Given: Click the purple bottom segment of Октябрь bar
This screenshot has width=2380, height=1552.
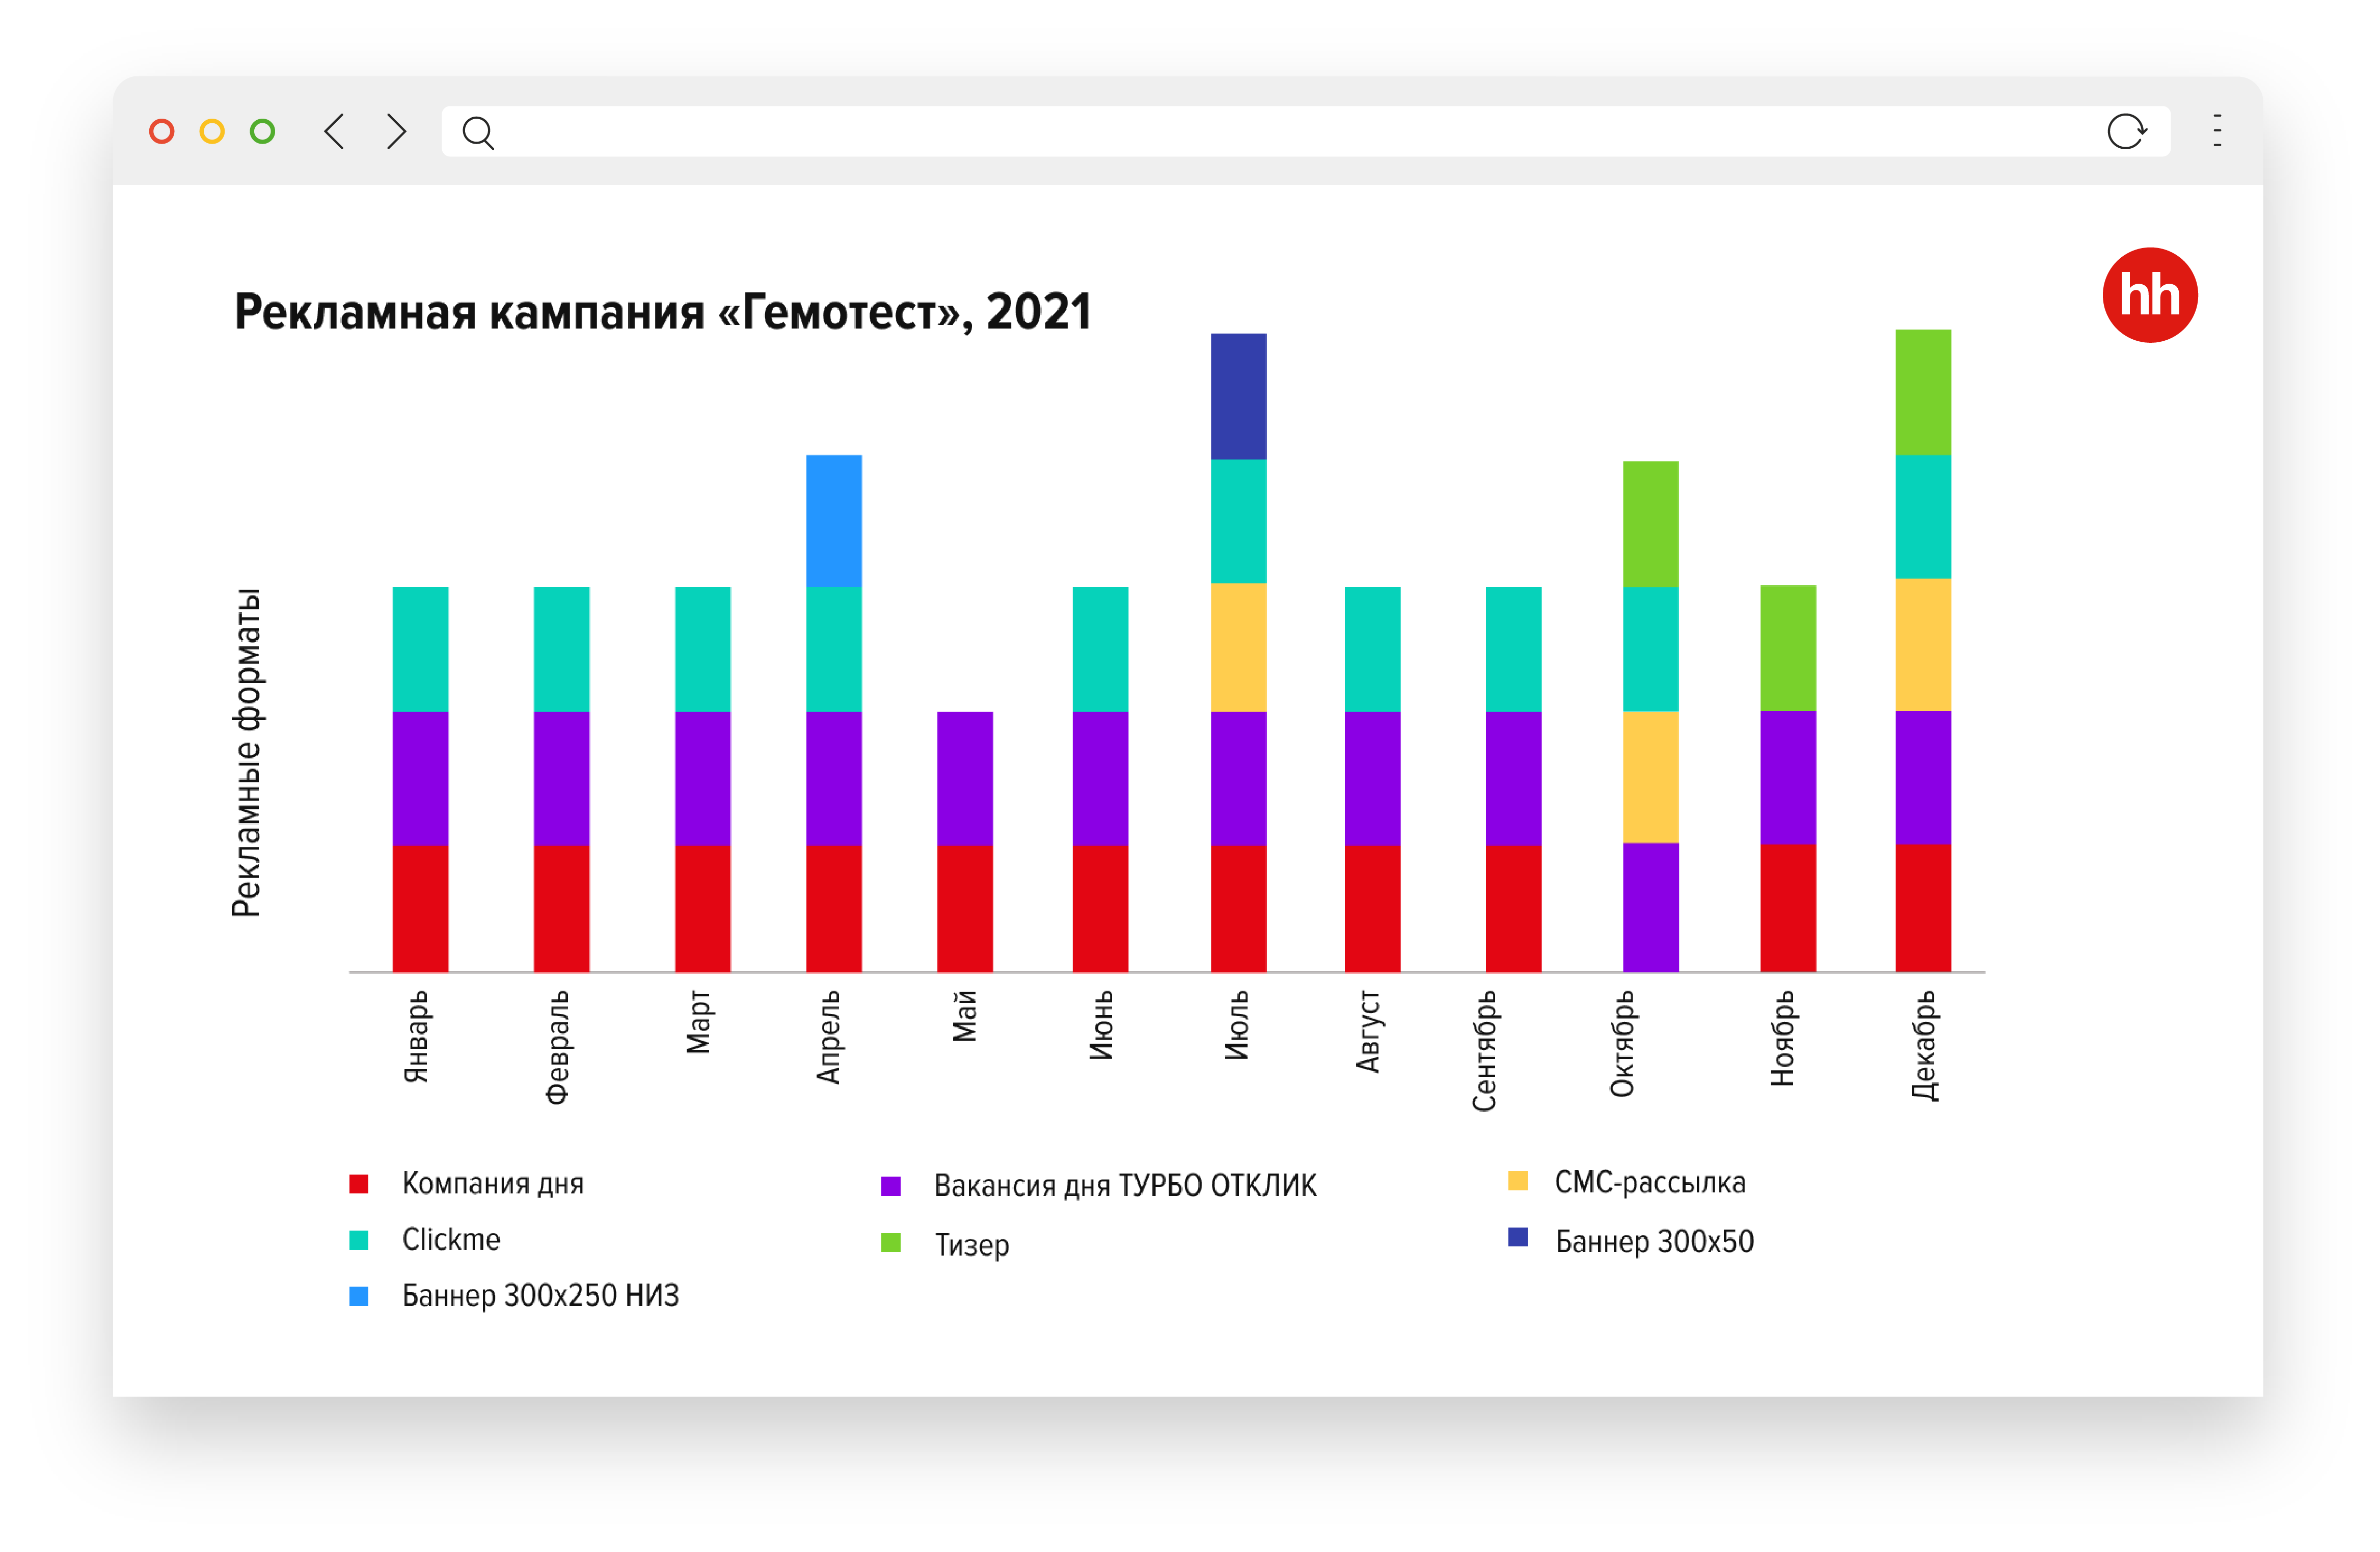Looking at the screenshot, I should click(1650, 907).
